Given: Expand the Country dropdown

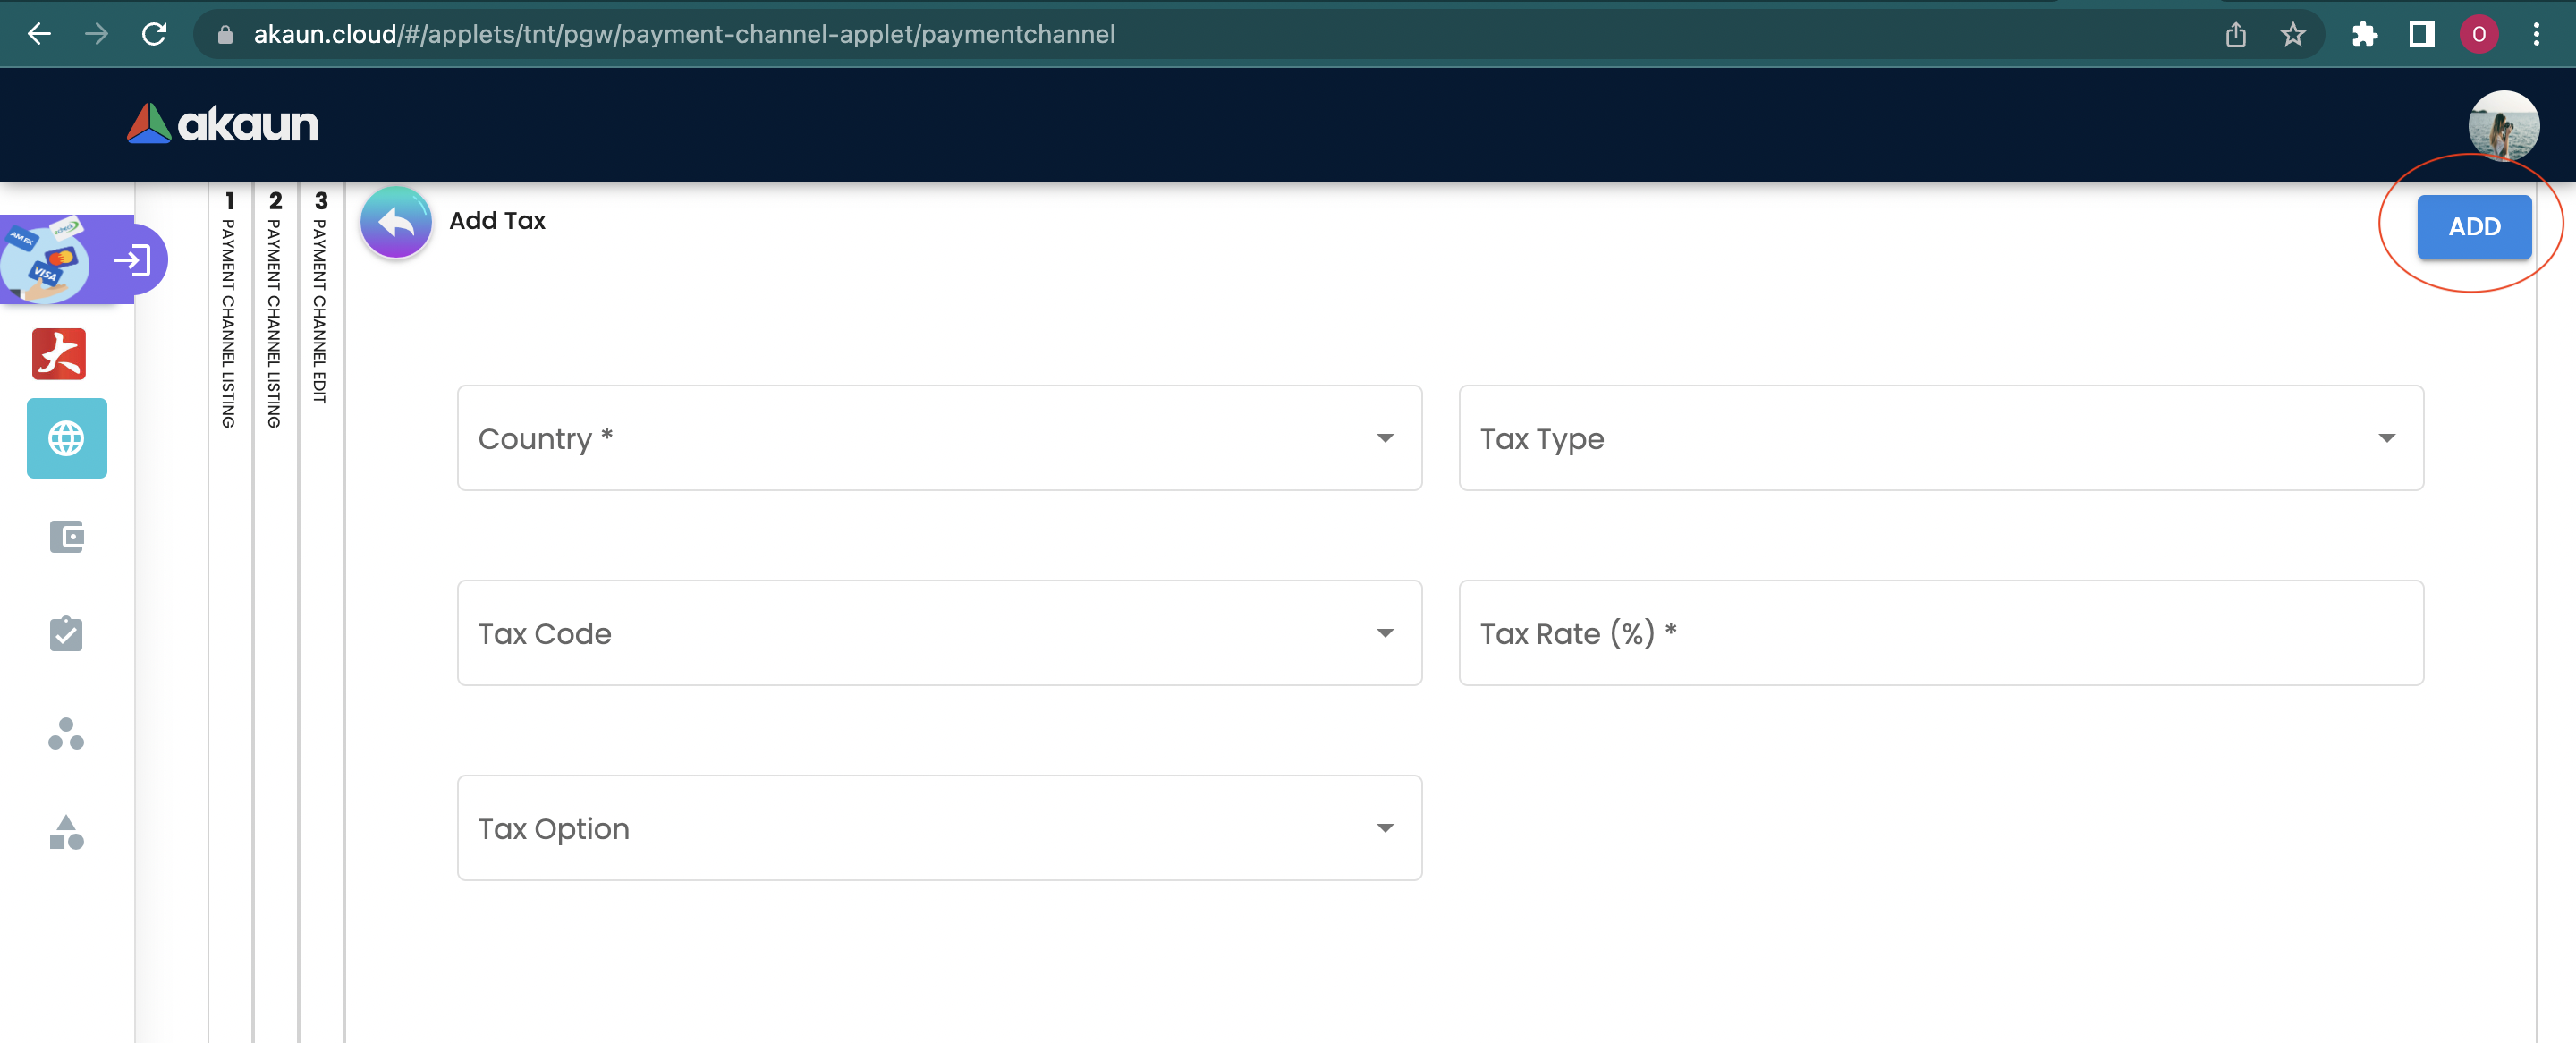Looking at the screenshot, I should coord(939,438).
